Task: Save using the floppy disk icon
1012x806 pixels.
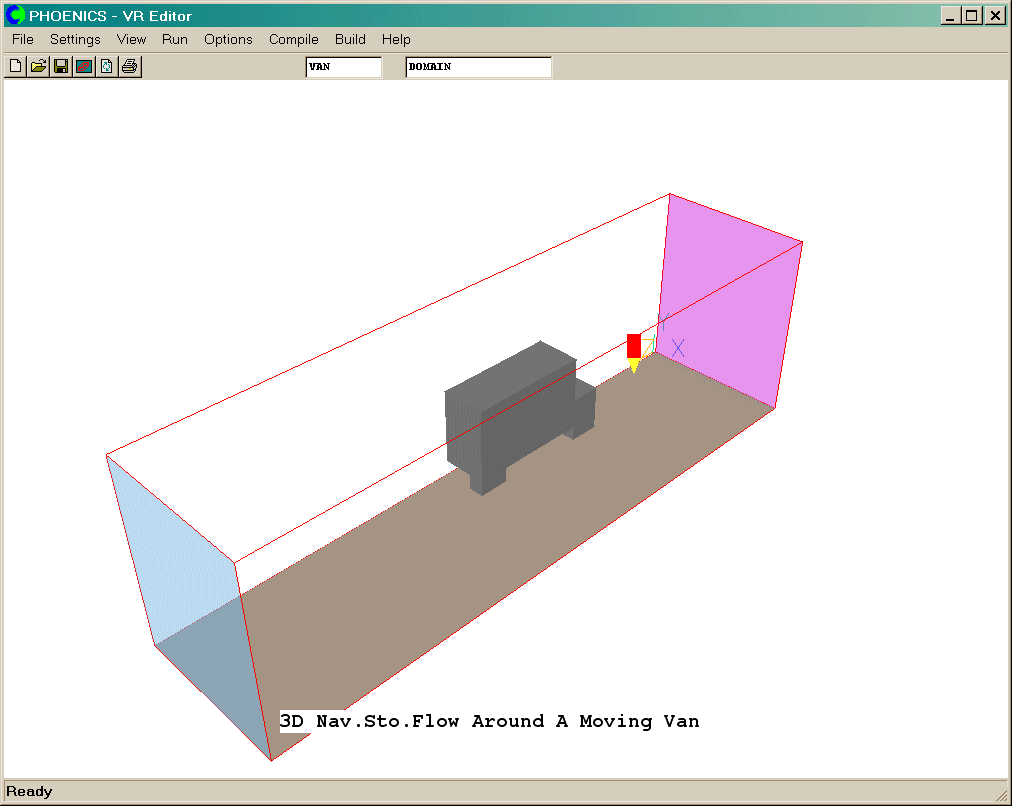Action: 61,67
